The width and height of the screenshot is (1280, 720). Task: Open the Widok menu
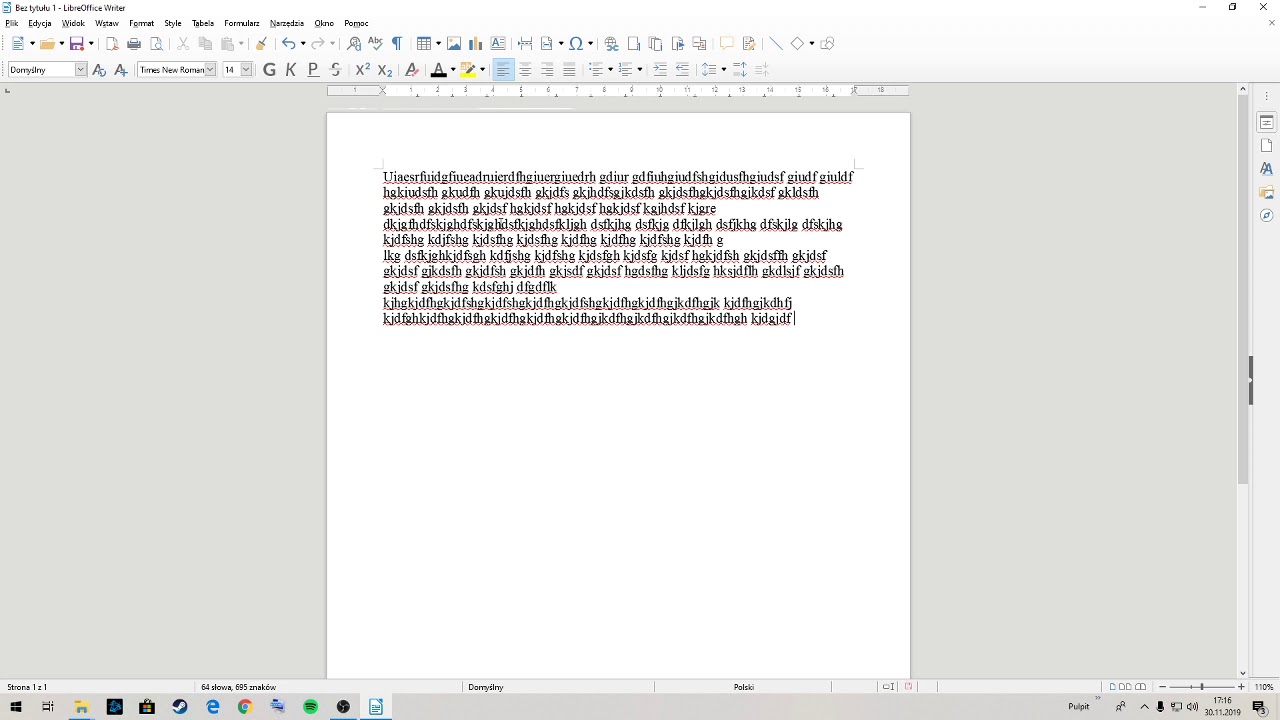click(73, 23)
